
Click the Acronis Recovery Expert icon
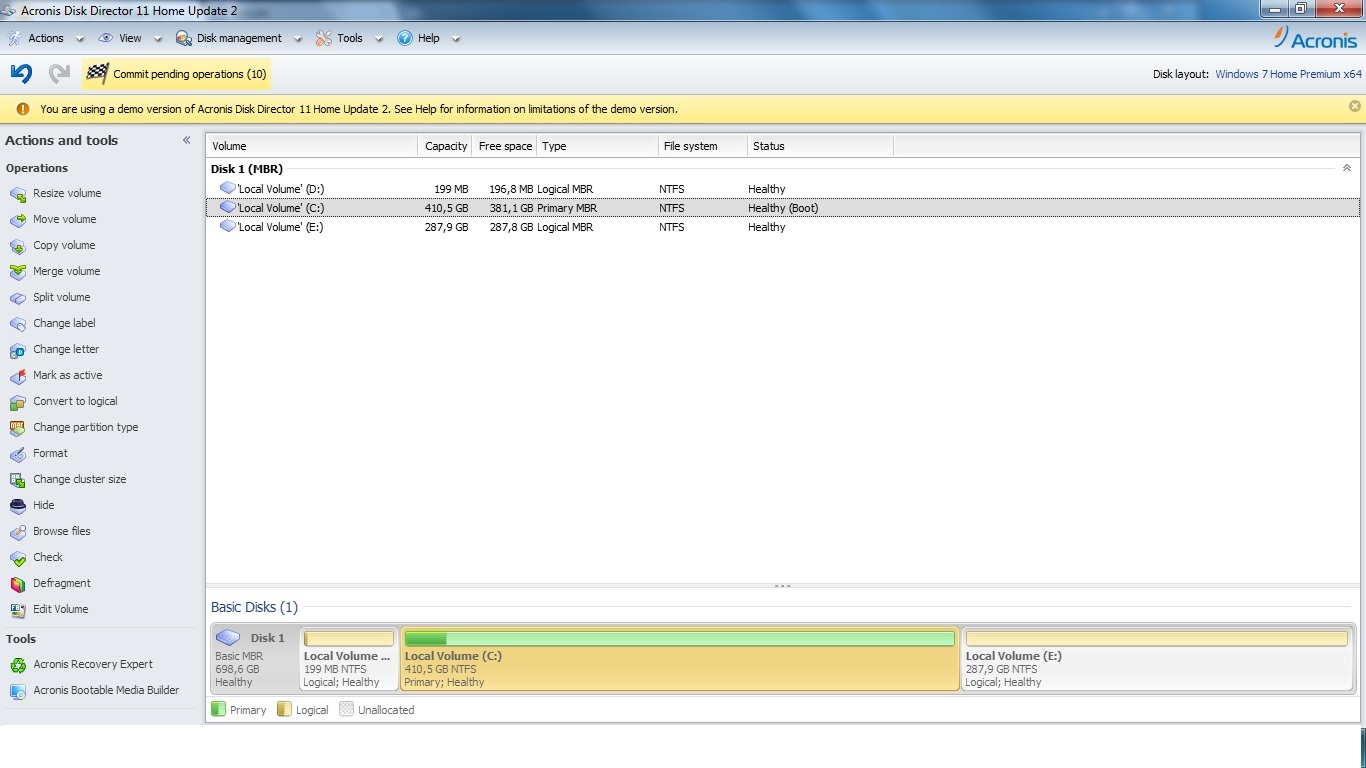click(17, 665)
